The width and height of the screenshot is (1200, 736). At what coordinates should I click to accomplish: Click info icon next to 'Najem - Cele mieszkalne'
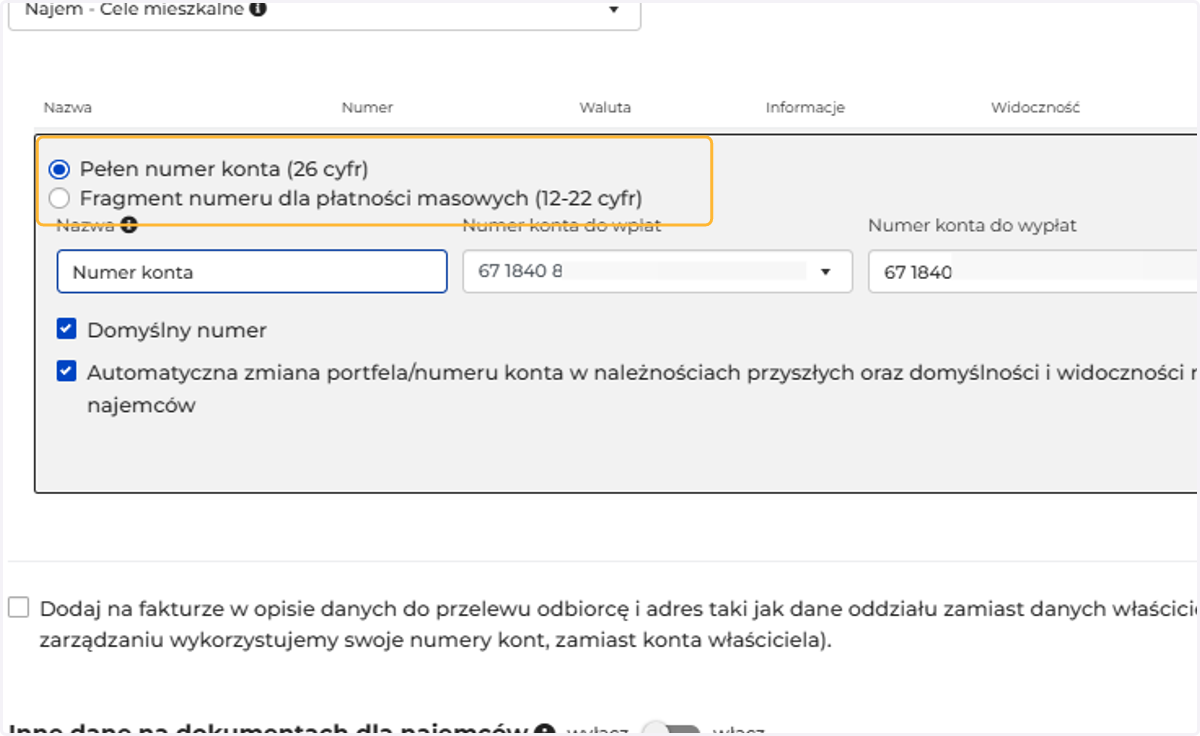pyautogui.click(x=258, y=10)
